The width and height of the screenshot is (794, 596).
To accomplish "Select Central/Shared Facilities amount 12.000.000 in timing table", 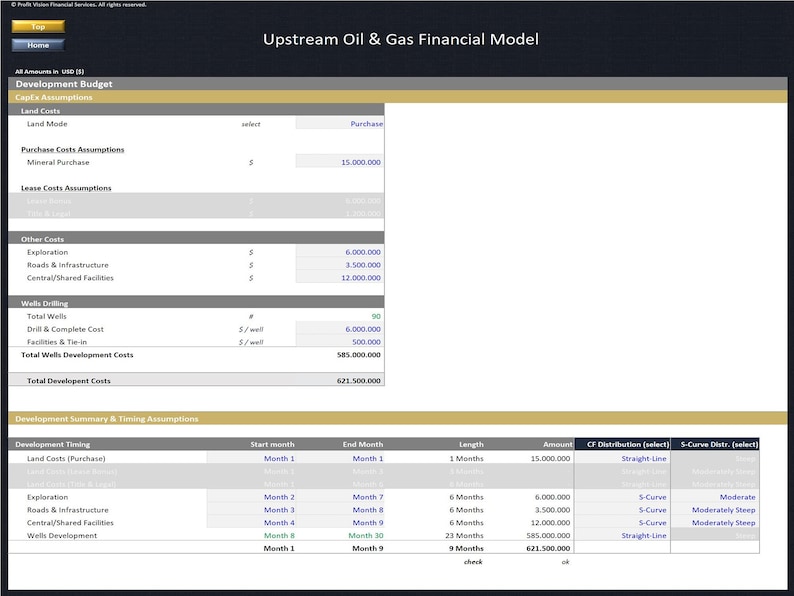I will [550, 523].
